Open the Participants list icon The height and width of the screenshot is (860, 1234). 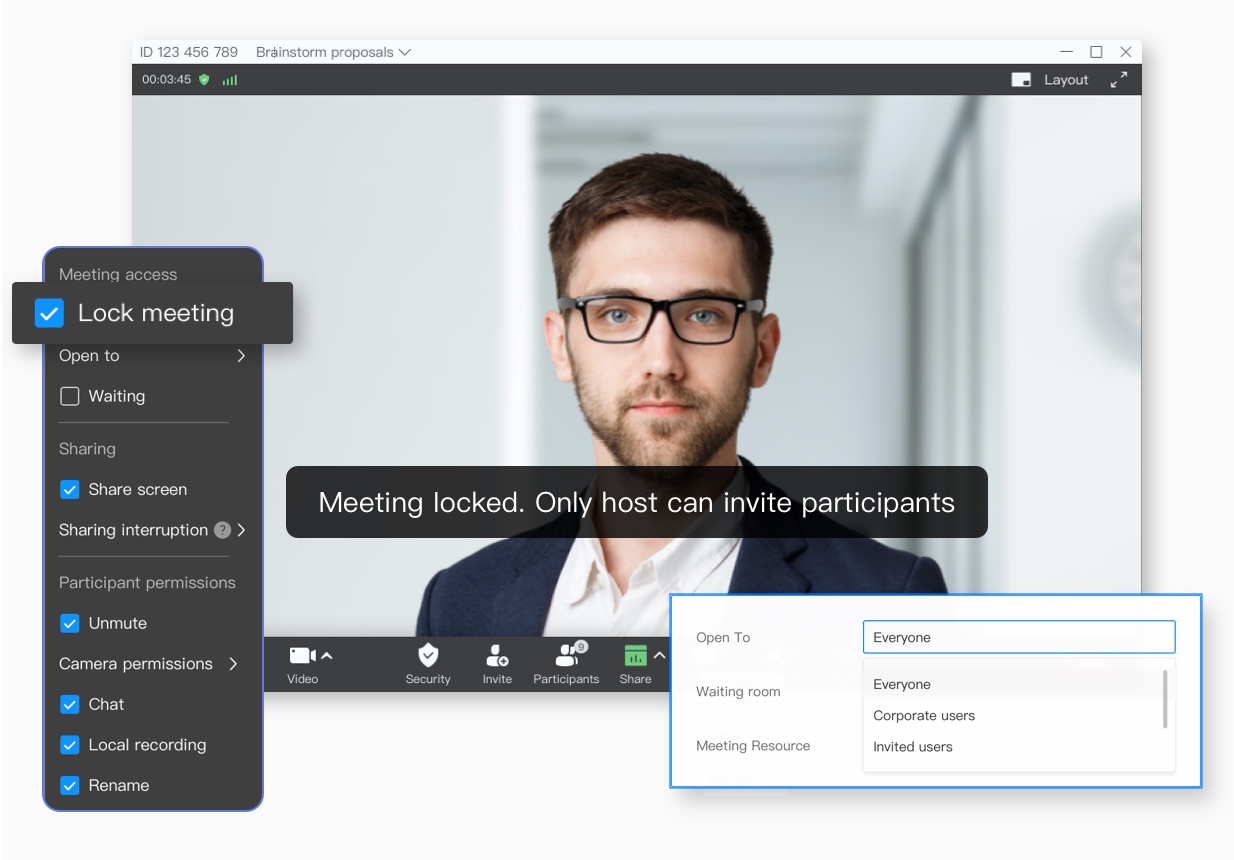pos(567,656)
